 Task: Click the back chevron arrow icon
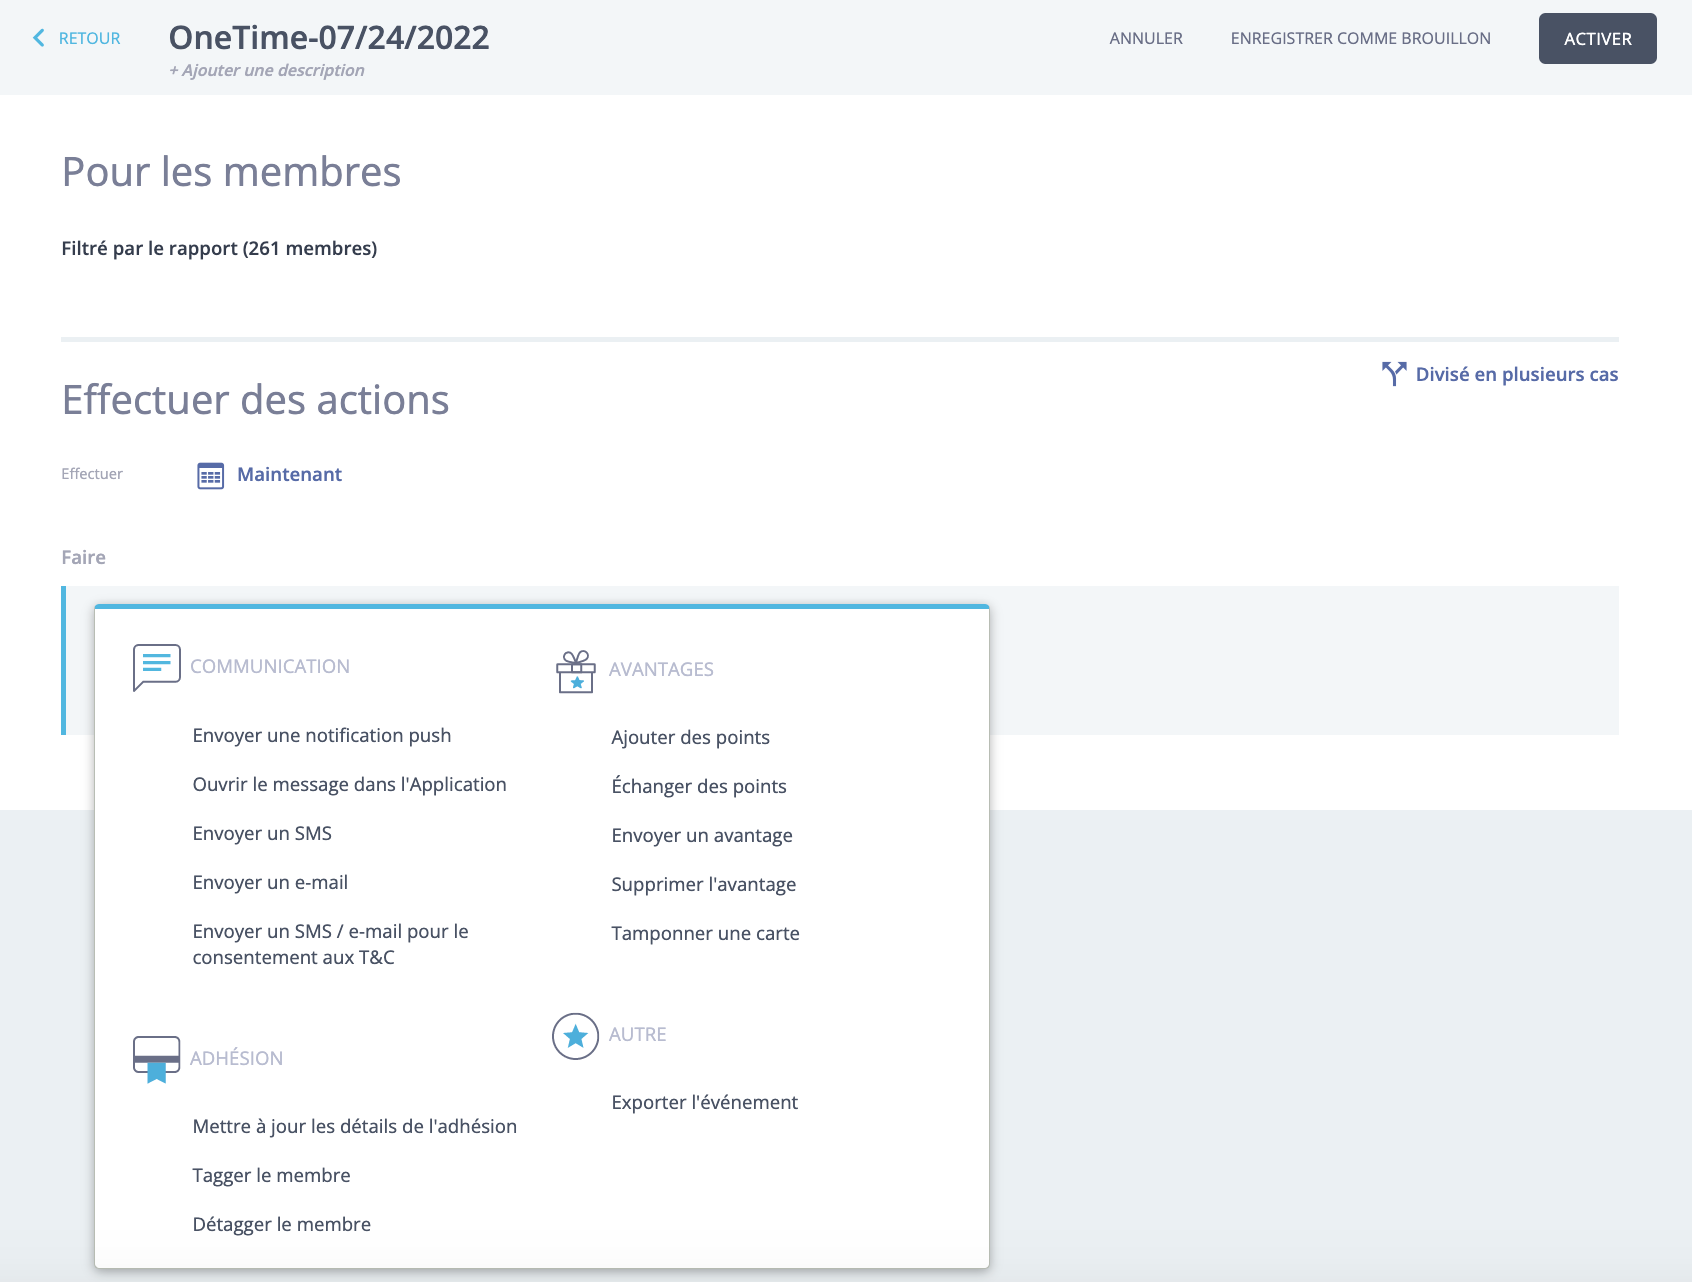pyautogui.click(x=39, y=38)
